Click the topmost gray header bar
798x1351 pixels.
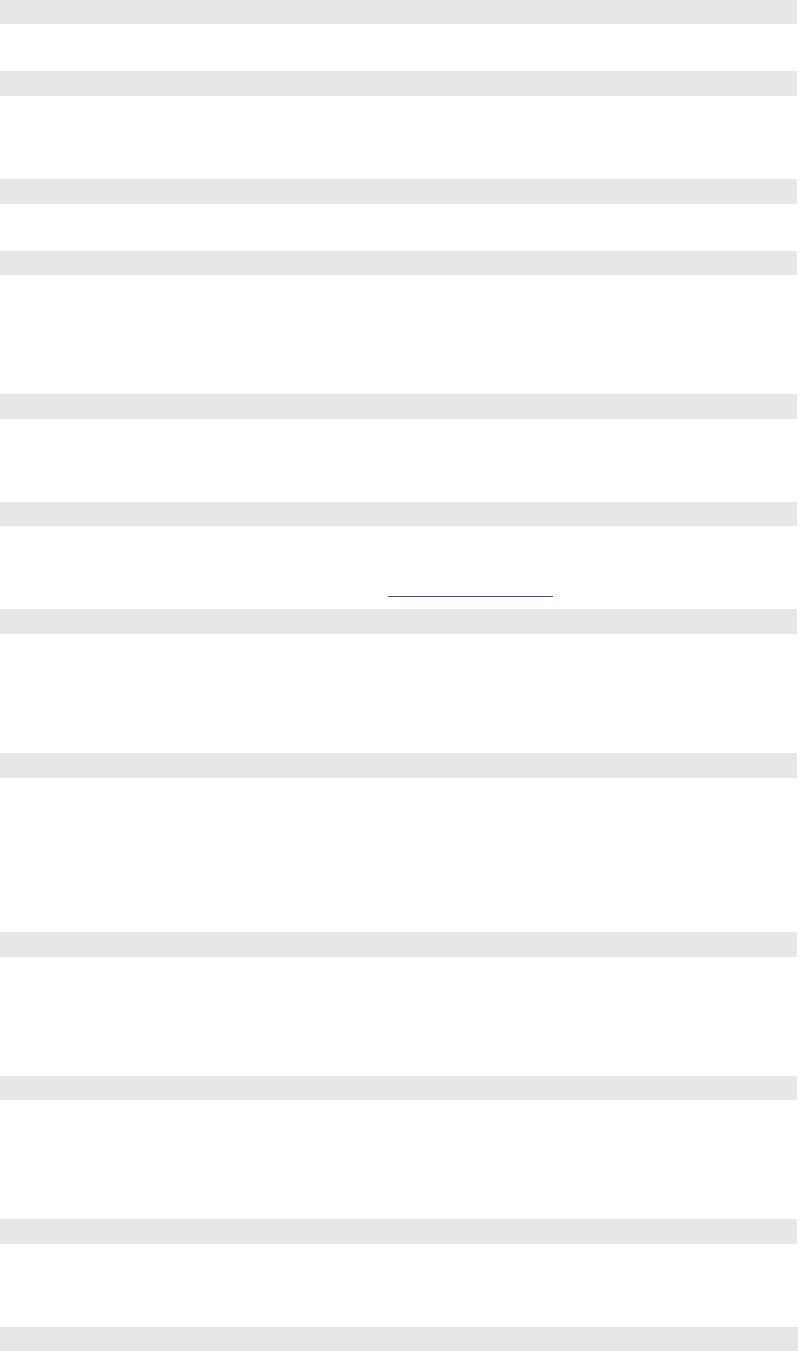pyautogui.click(x=399, y=12)
